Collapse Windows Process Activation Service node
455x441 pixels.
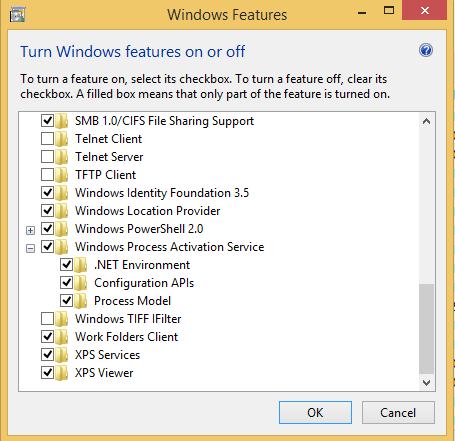(x=30, y=248)
